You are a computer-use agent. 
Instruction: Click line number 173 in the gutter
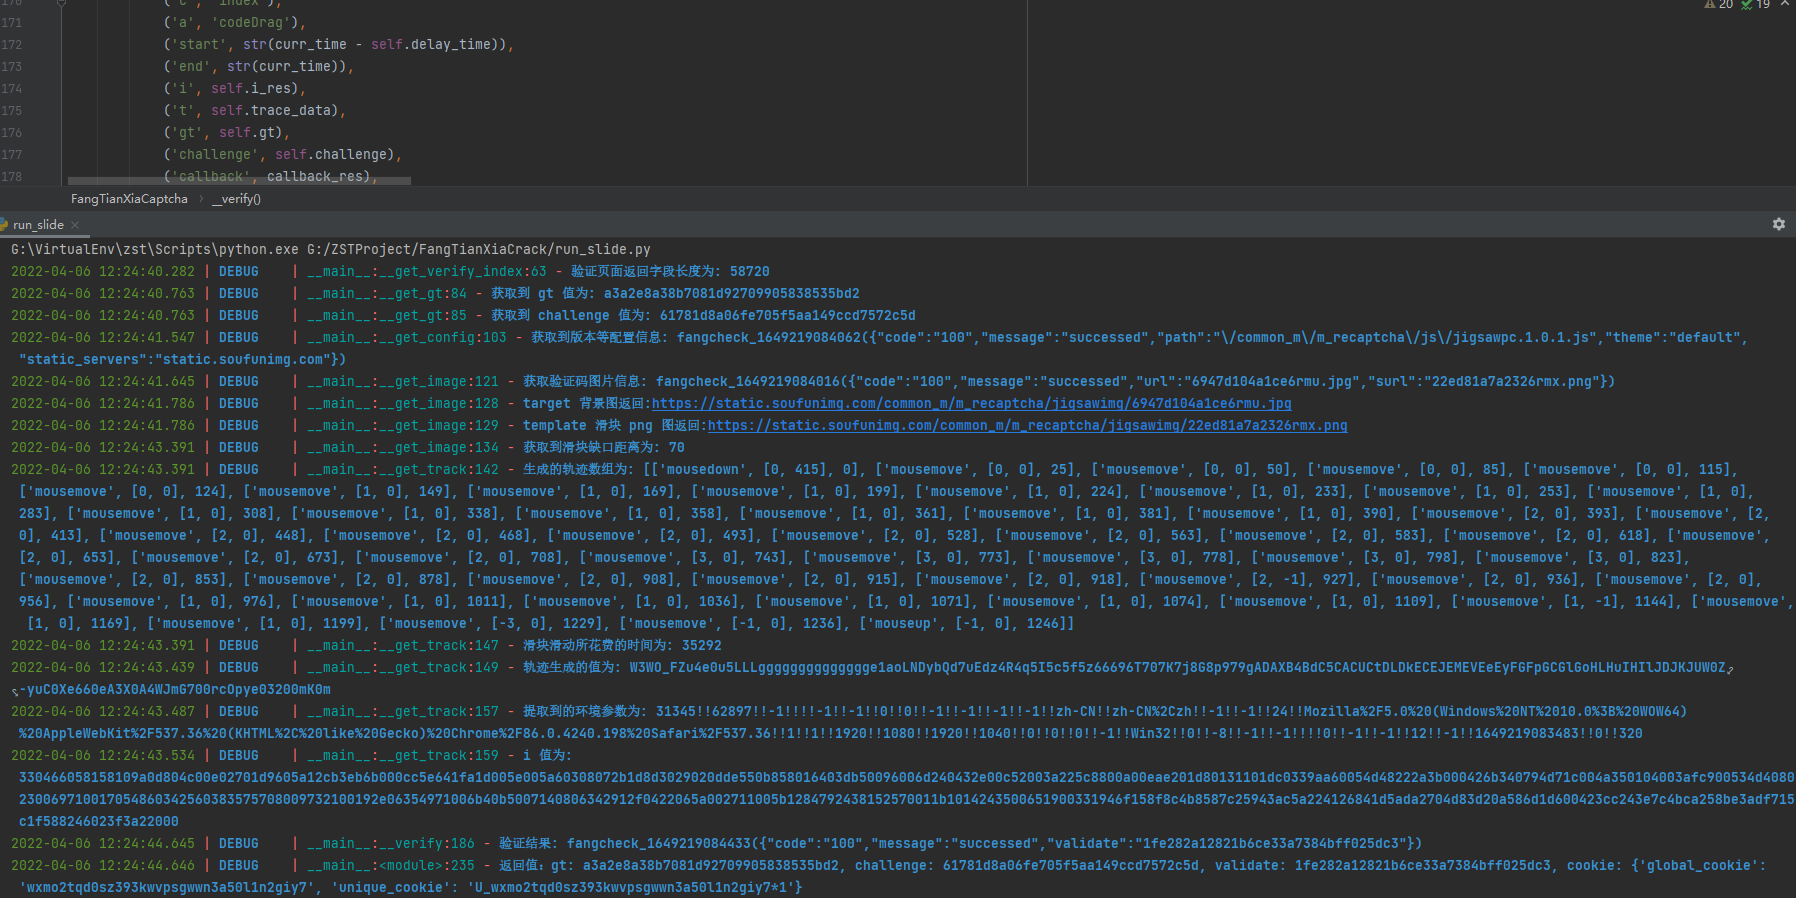click(12, 66)
